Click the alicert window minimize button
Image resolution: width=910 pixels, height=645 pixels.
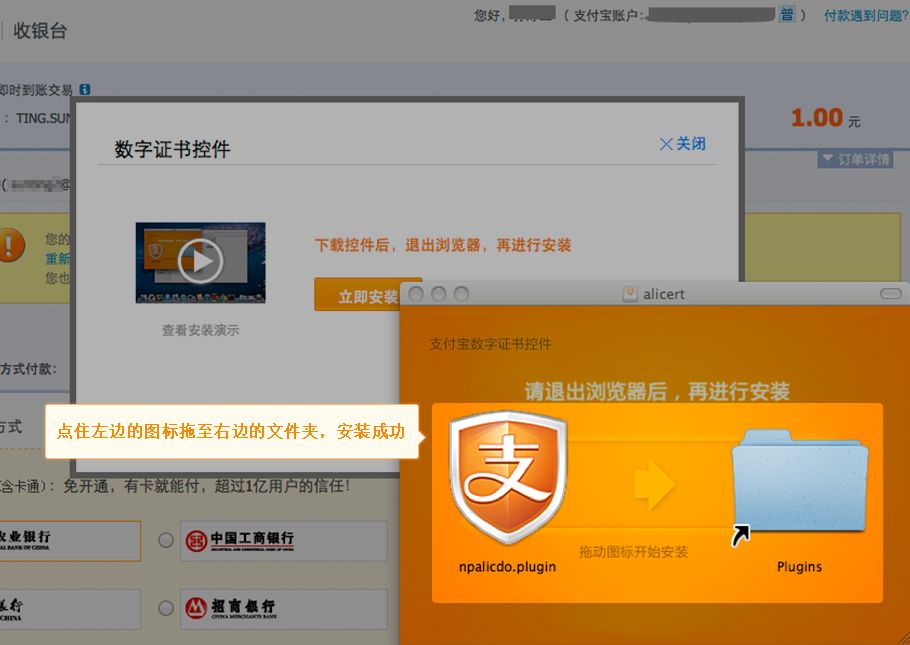coord(439,294)
